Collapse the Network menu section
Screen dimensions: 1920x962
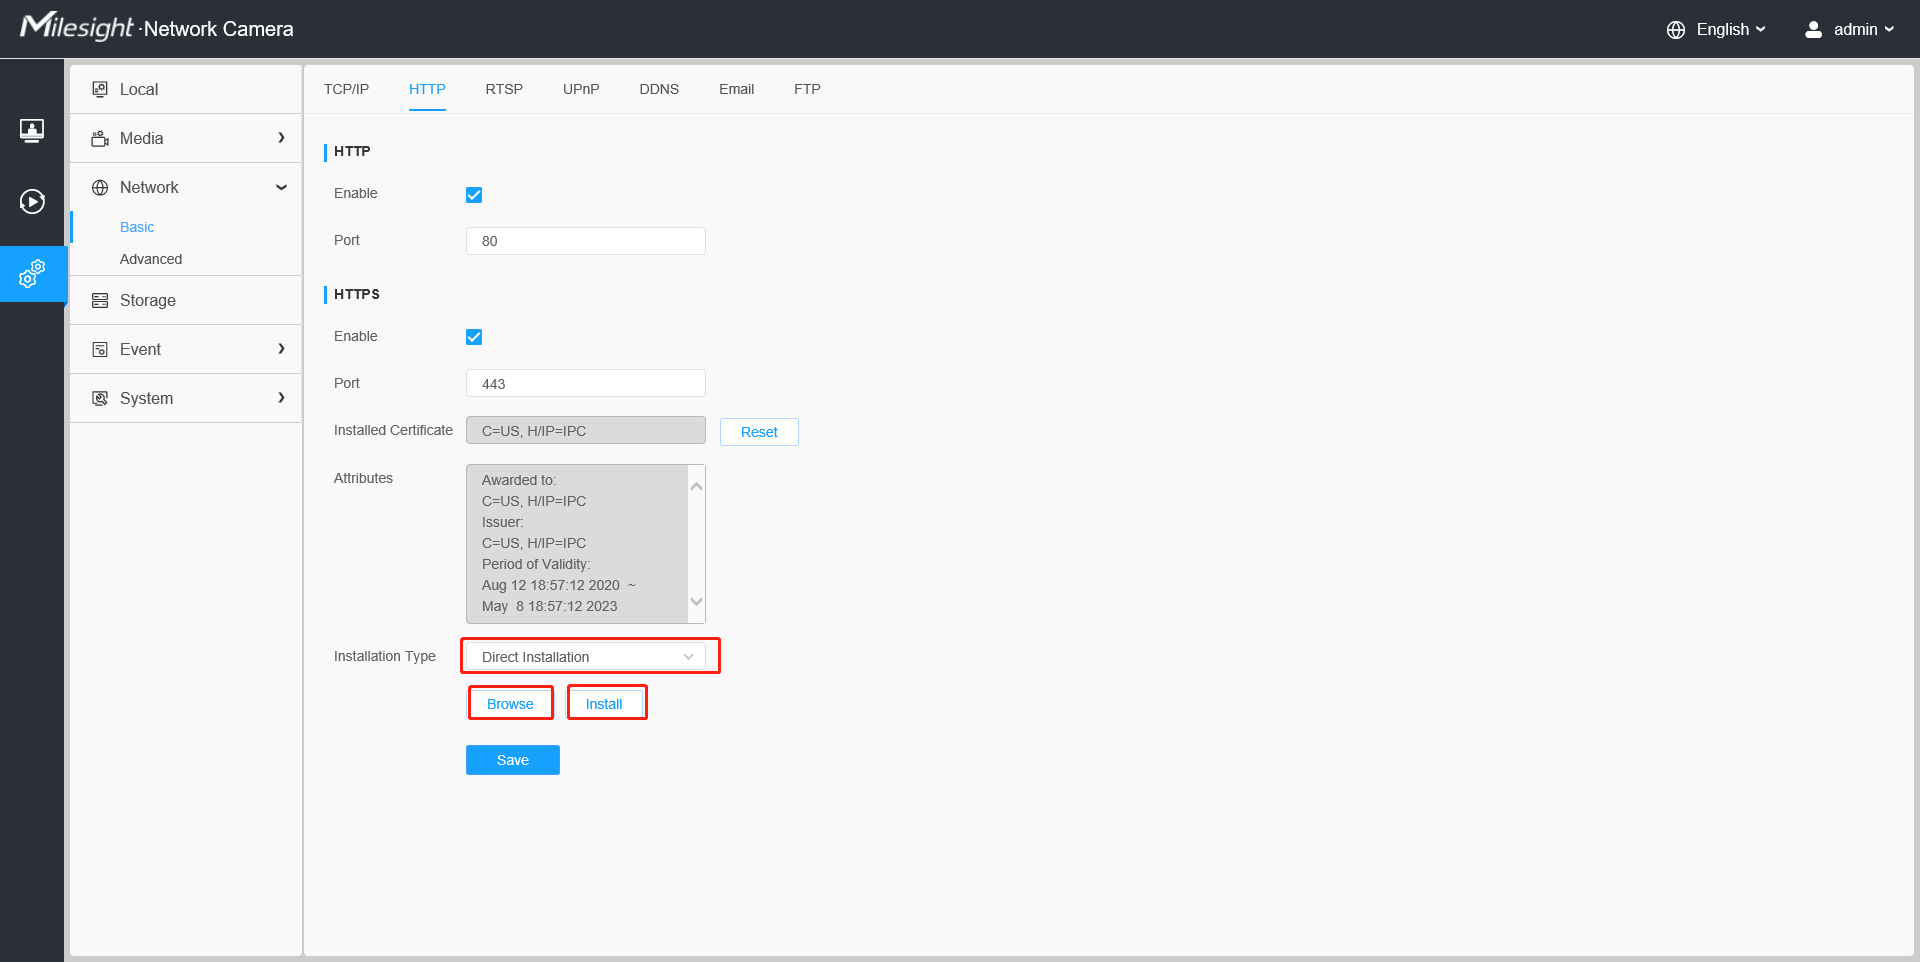tap(281, 187)
